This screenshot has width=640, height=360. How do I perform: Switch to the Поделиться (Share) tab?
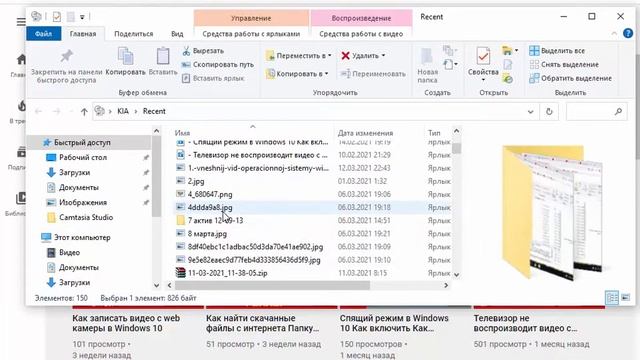pos(133,34)
